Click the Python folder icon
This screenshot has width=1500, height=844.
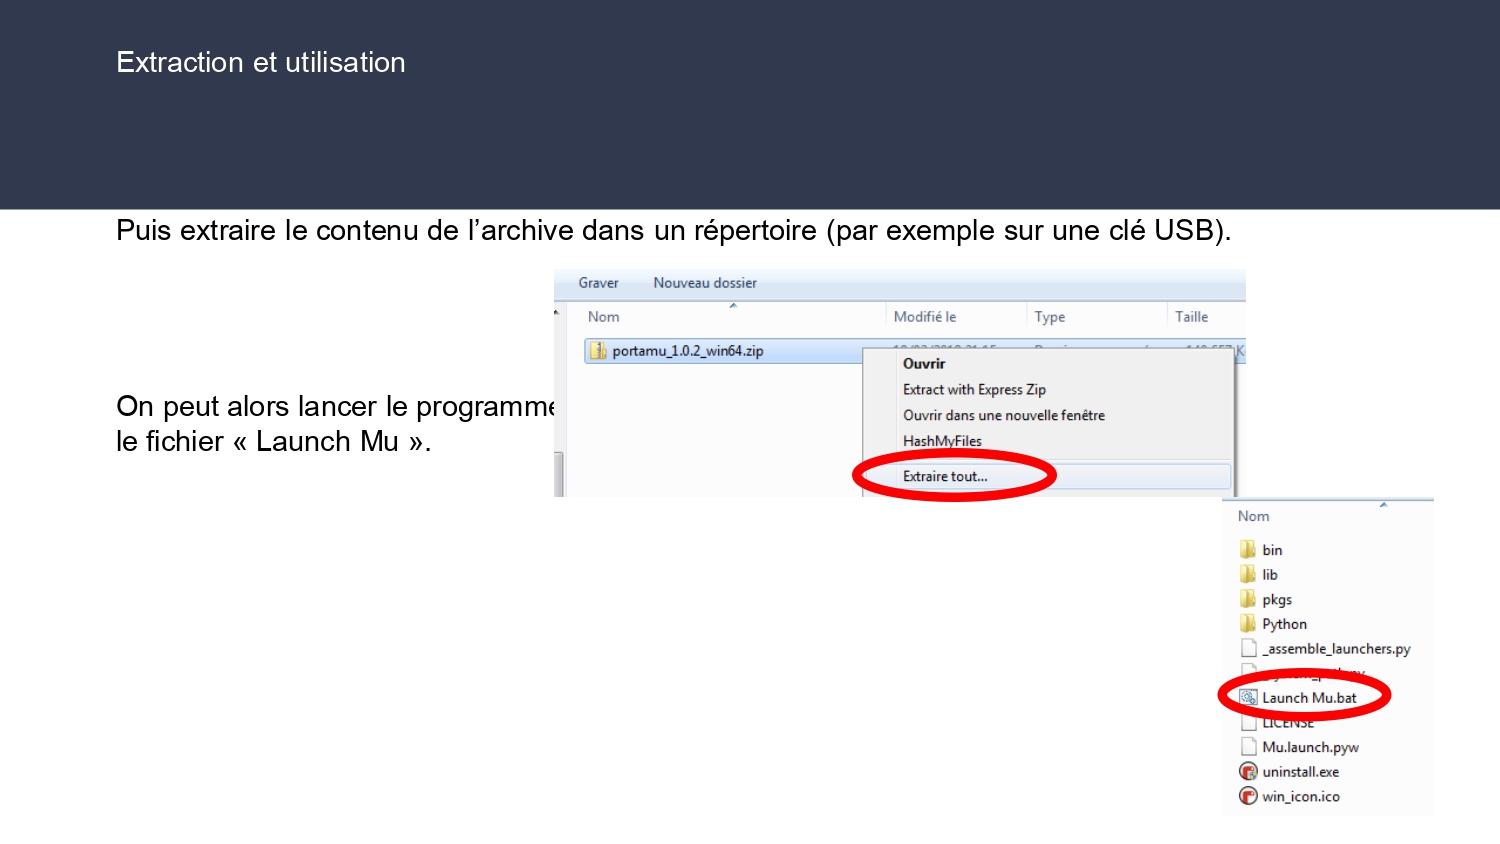1247,624
